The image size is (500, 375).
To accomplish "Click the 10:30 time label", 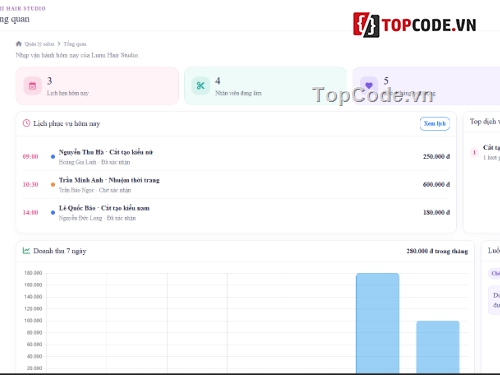I will click(30, 184).
